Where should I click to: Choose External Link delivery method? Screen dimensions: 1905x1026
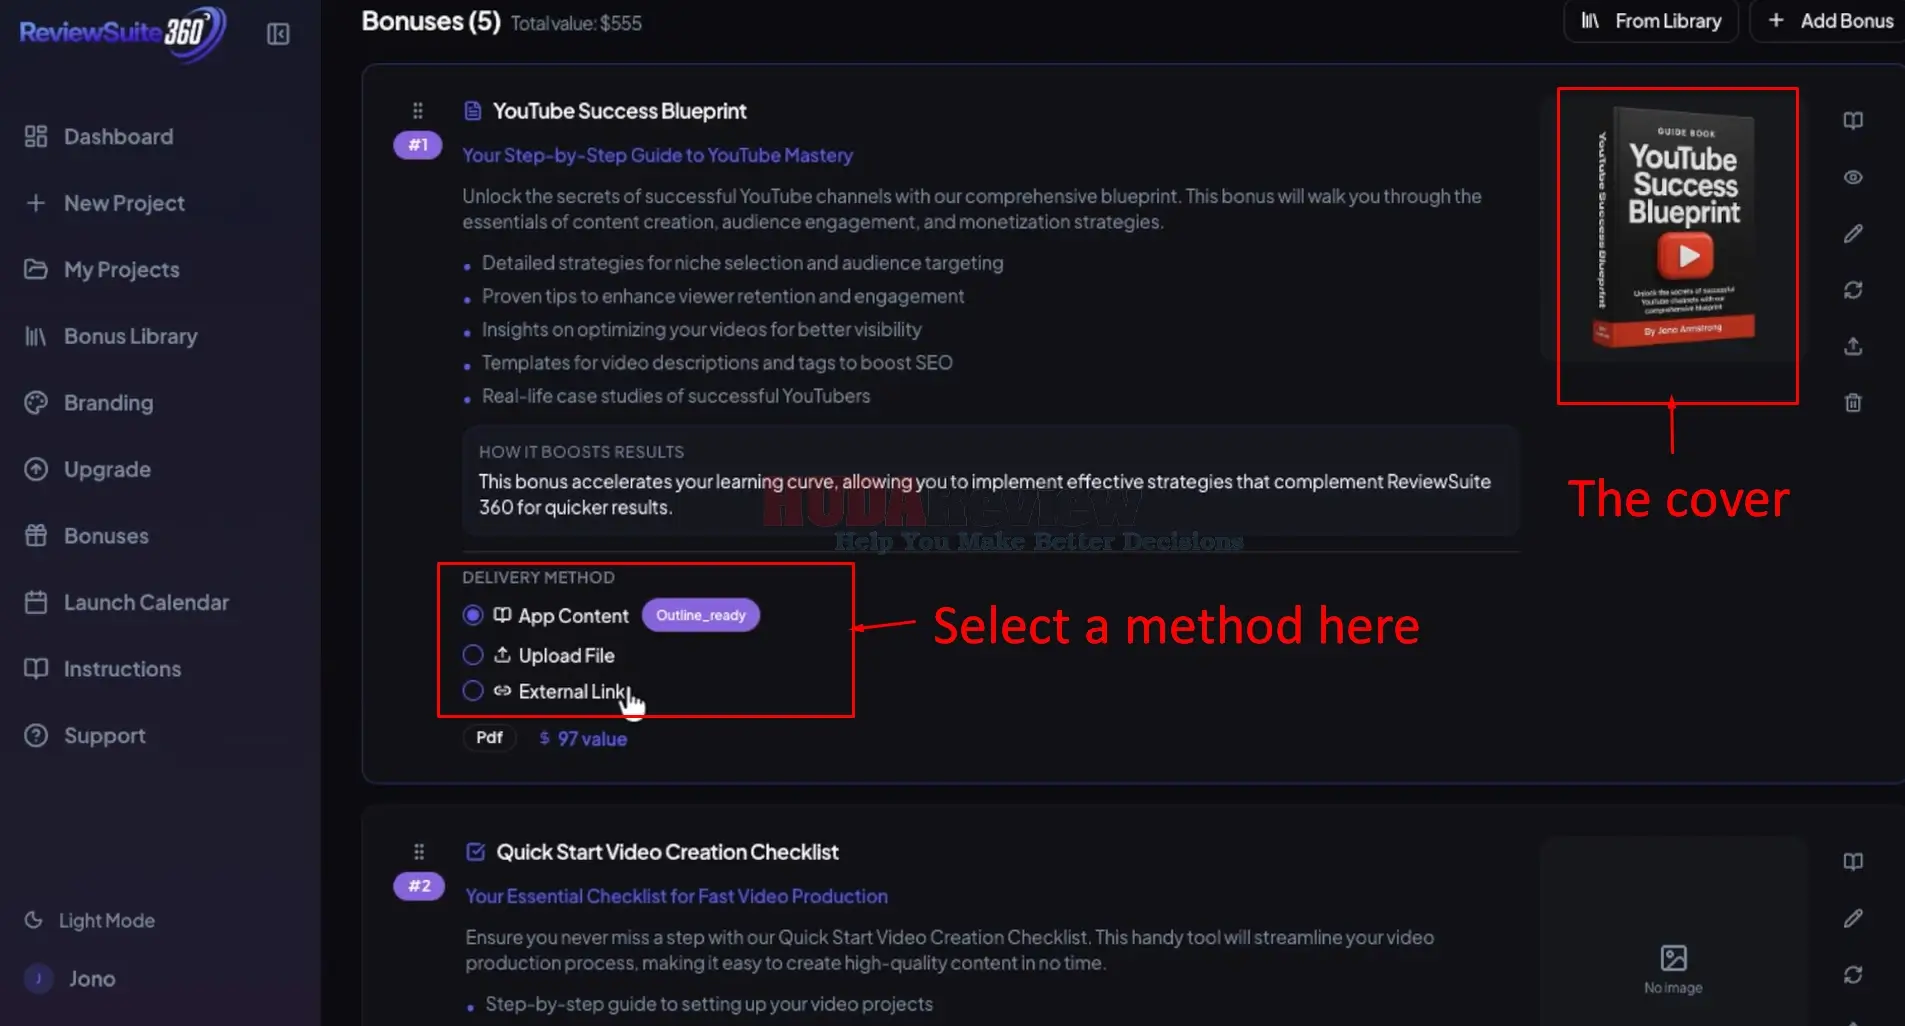pyautogui.click(x=473, y=691)
